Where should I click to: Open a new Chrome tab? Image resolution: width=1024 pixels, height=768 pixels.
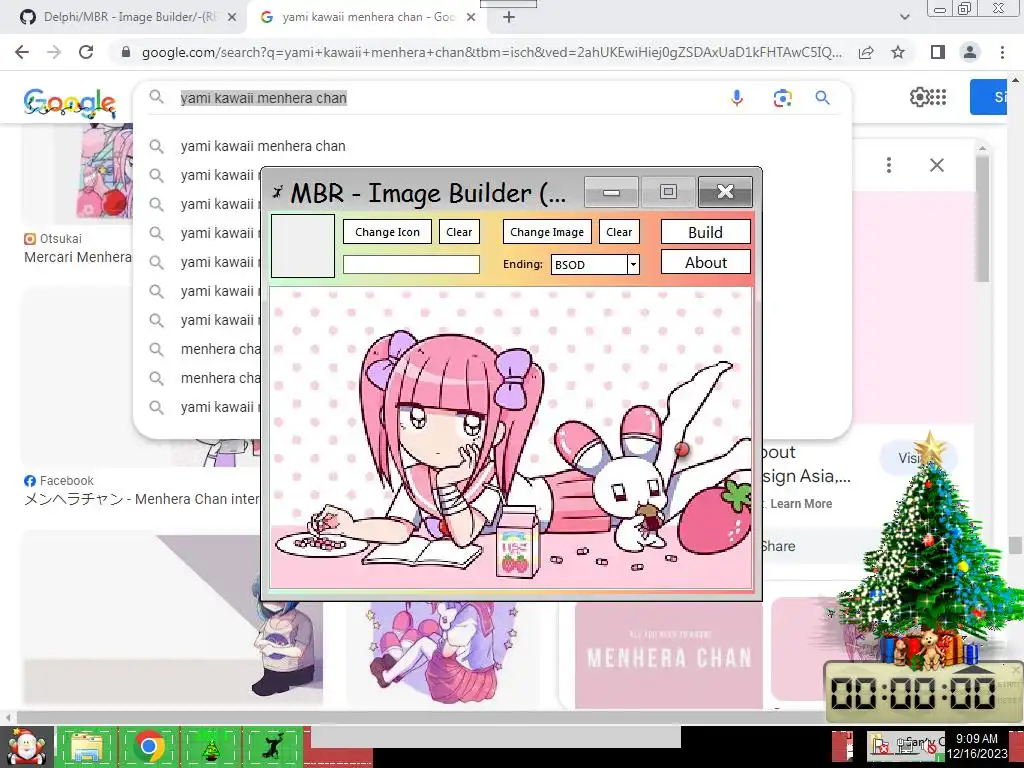click(509, 18)
